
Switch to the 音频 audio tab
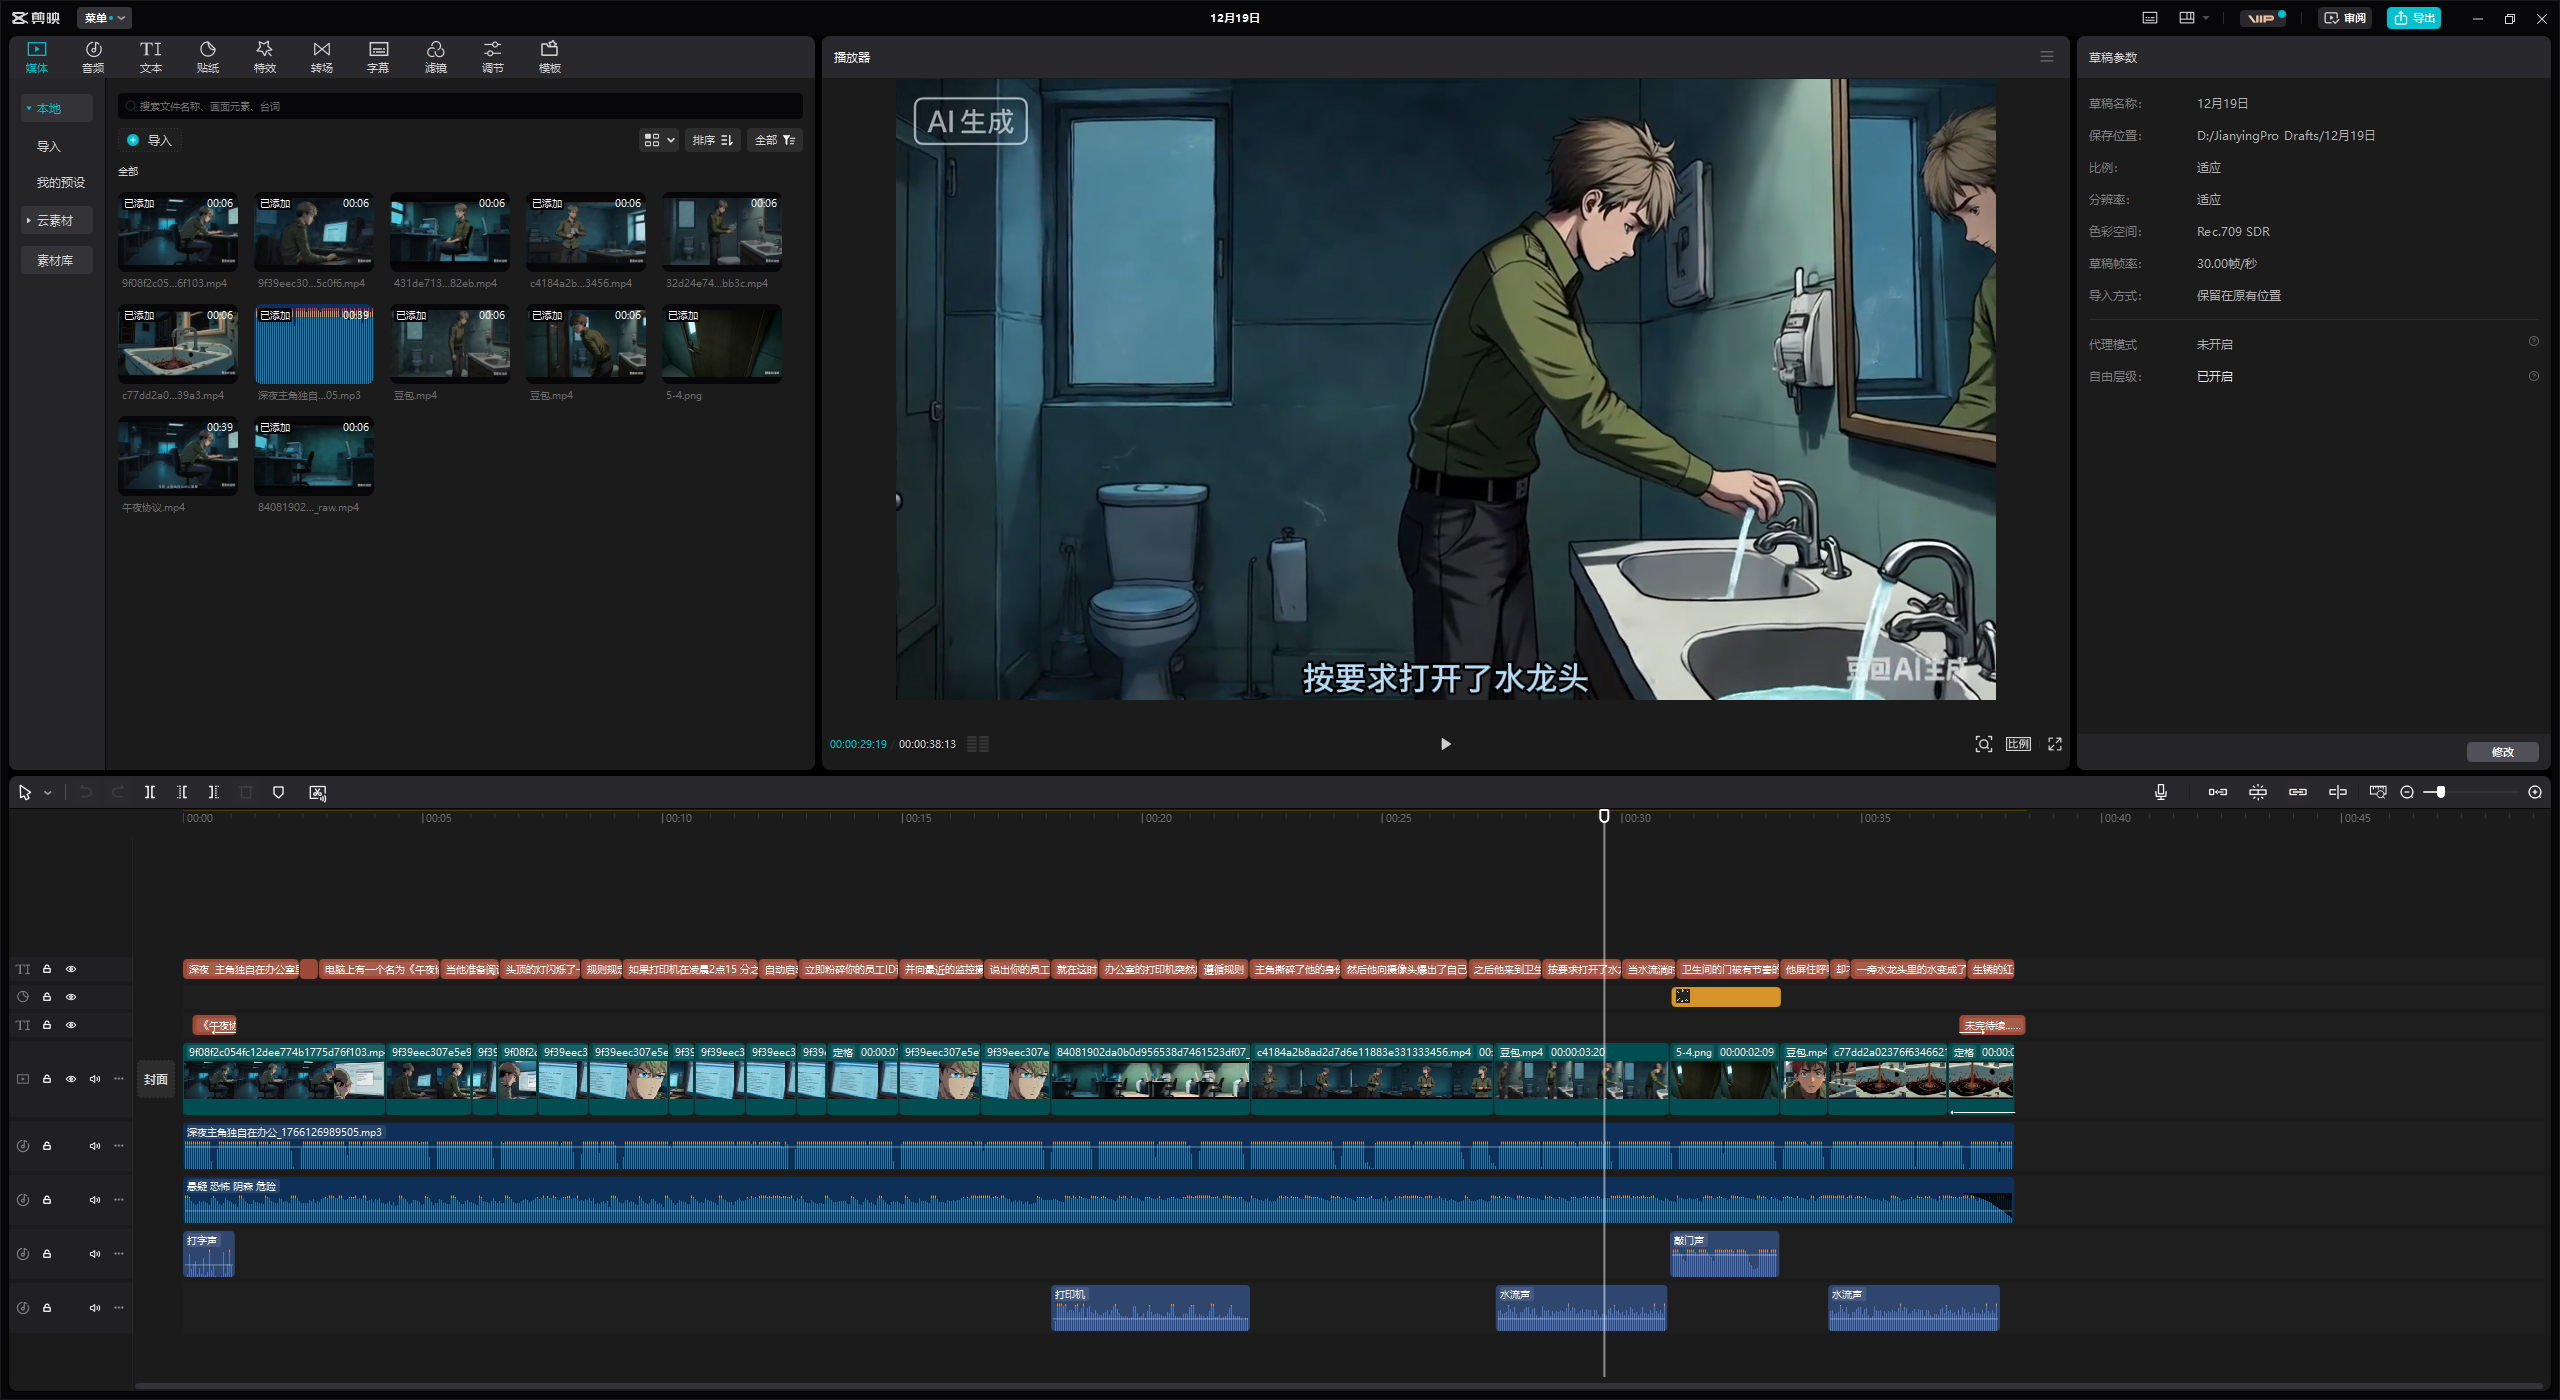[x=93, y=56]
